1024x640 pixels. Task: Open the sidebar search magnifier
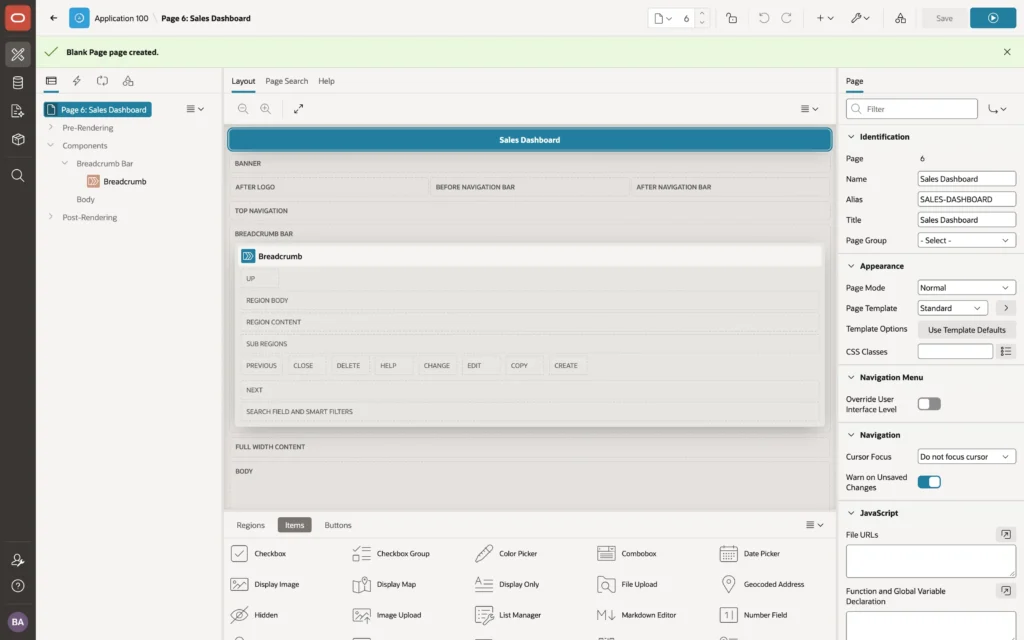point(18,175)
